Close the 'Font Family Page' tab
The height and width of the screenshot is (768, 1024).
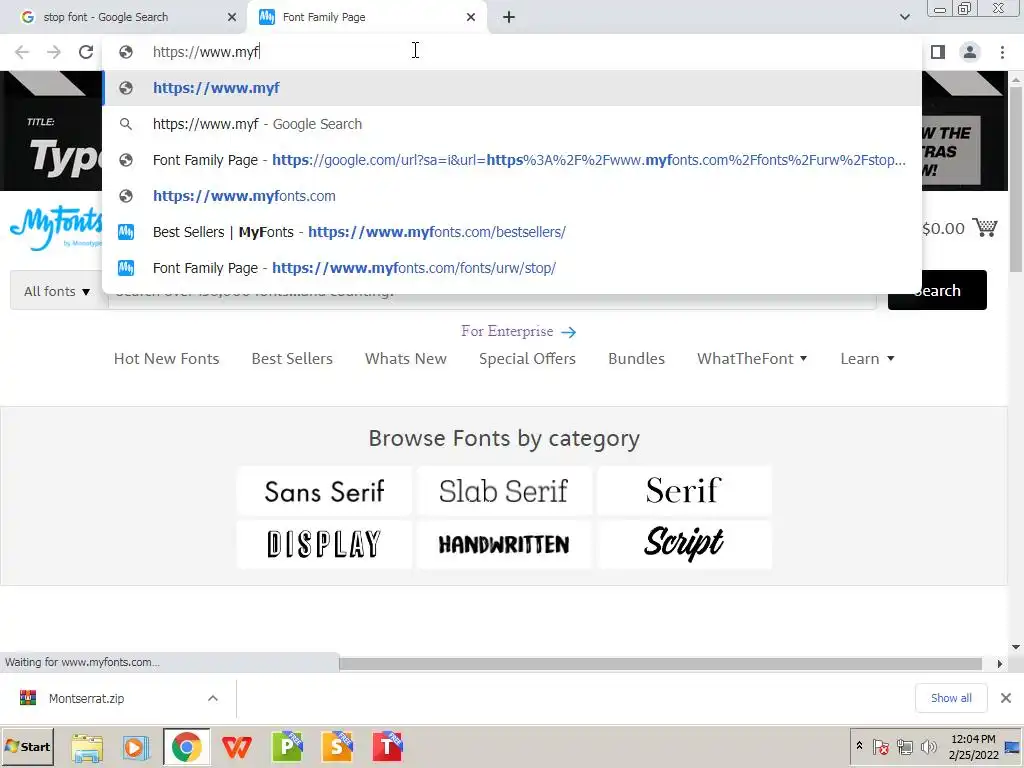tap(471, 17)
